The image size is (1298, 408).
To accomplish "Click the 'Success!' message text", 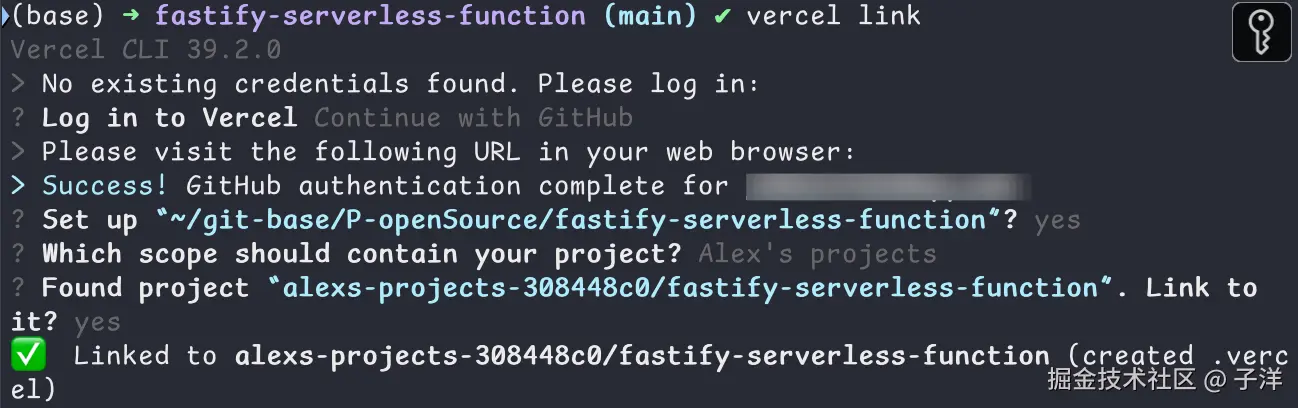I will pyautogui.click(x=106, y=186).
